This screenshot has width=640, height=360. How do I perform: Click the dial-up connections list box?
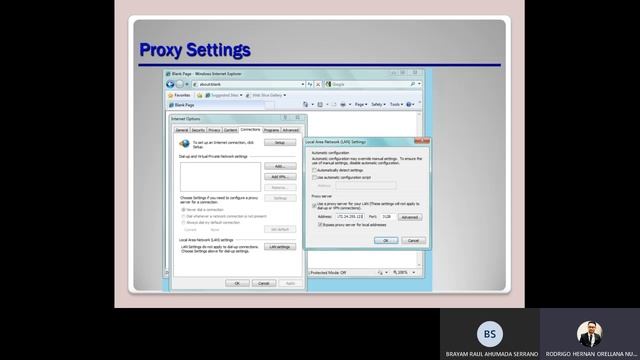(x=220, y=177)
